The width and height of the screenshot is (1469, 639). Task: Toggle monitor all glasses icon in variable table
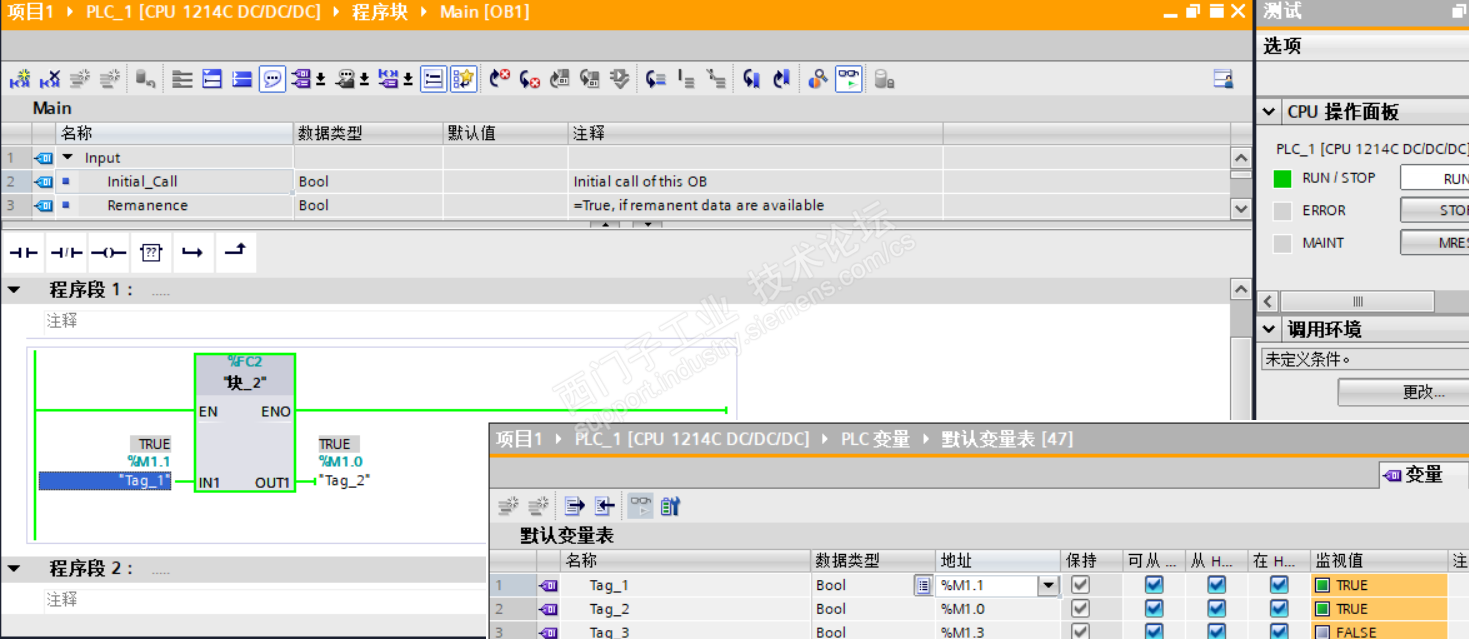point(641,506)
